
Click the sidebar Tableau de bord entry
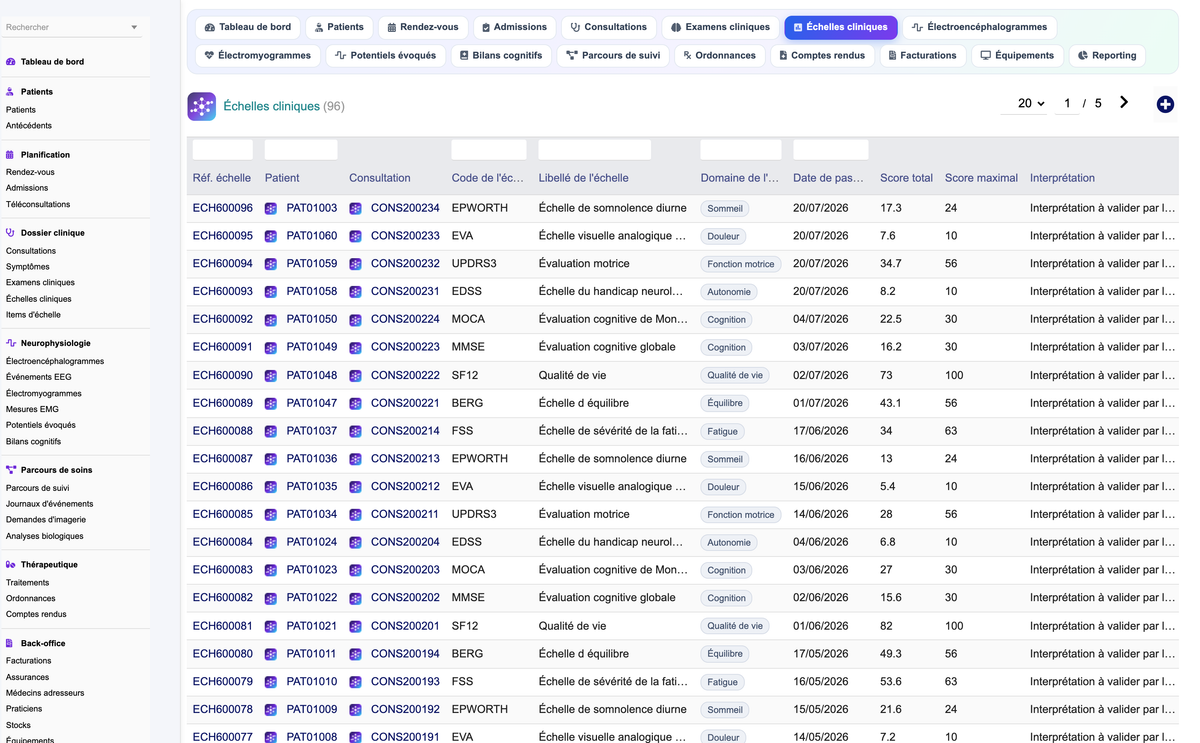(52, 62)
